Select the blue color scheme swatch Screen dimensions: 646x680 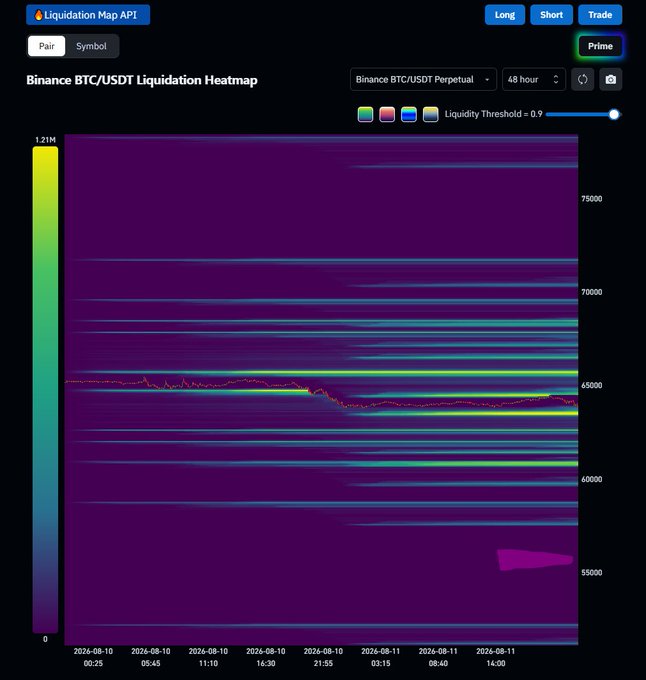[x=409, y=114]
